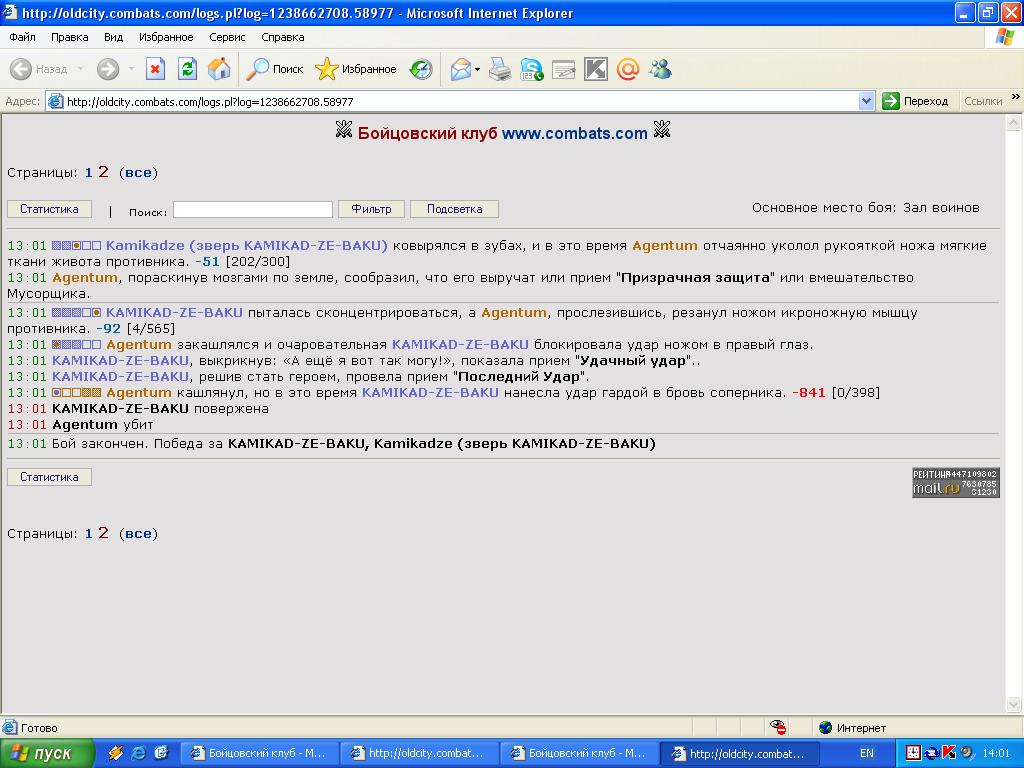Click the pop-up blocker icon in status bar
Image resolution: width=1024 pixels, height=768 pixels.
pos(778,728)
